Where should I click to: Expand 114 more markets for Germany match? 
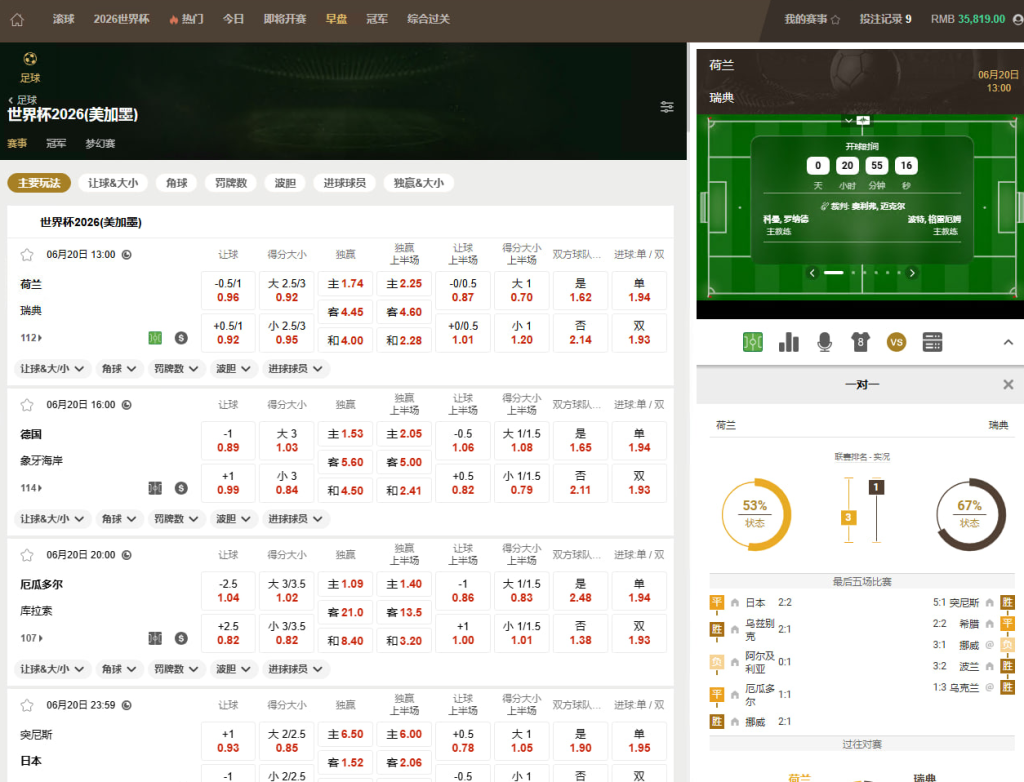tap(31, 488)
